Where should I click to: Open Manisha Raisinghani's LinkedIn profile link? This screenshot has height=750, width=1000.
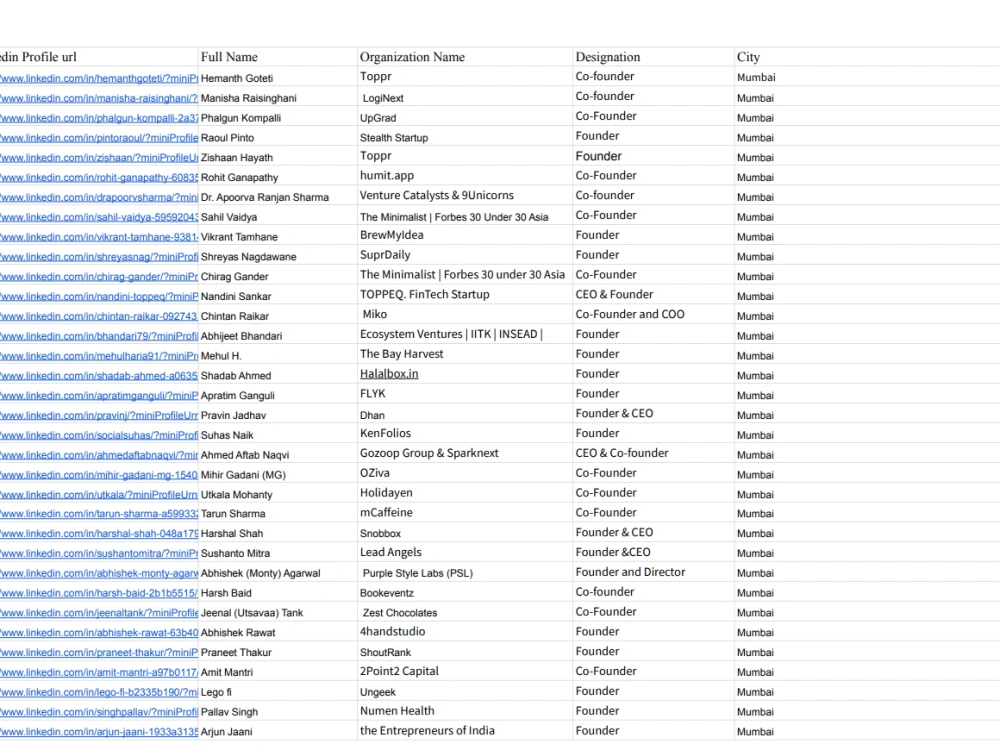pyautogui.click(x=99, y=98)
